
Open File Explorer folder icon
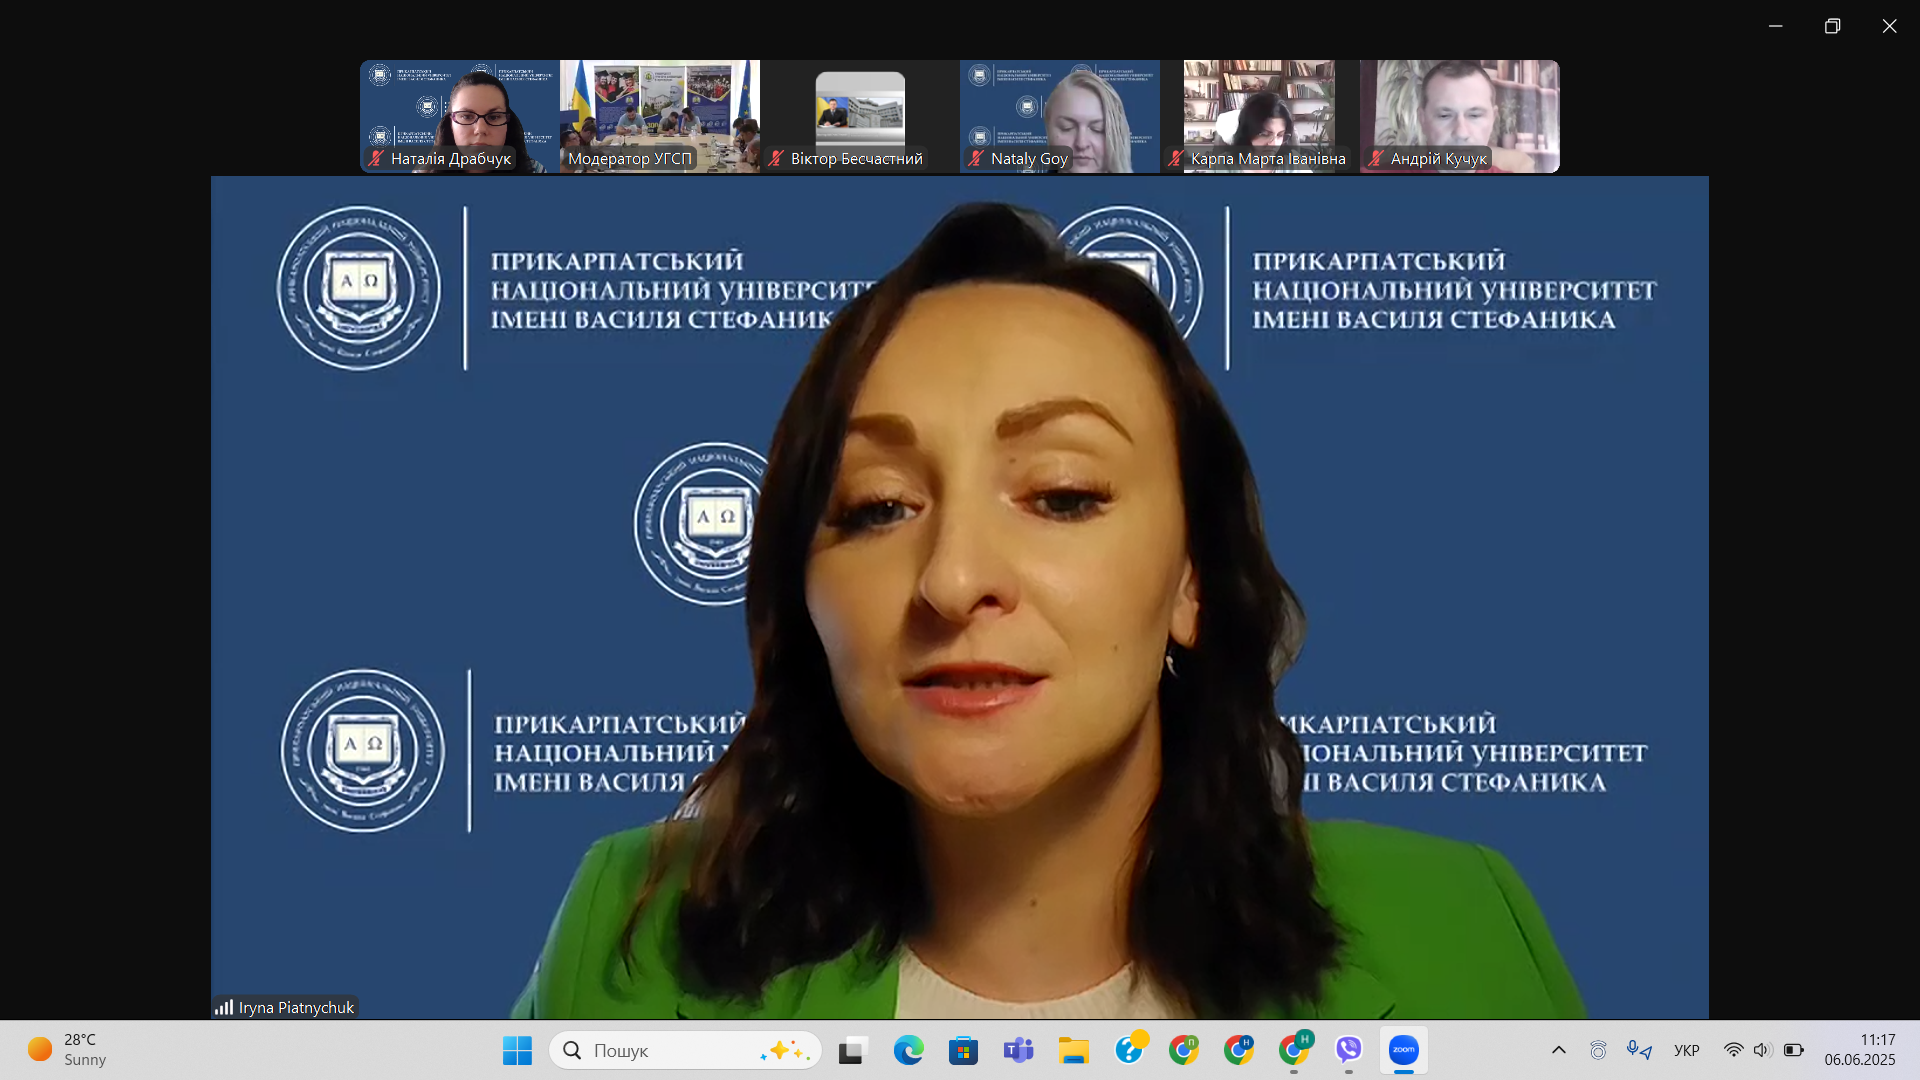click(1073, 1050)
